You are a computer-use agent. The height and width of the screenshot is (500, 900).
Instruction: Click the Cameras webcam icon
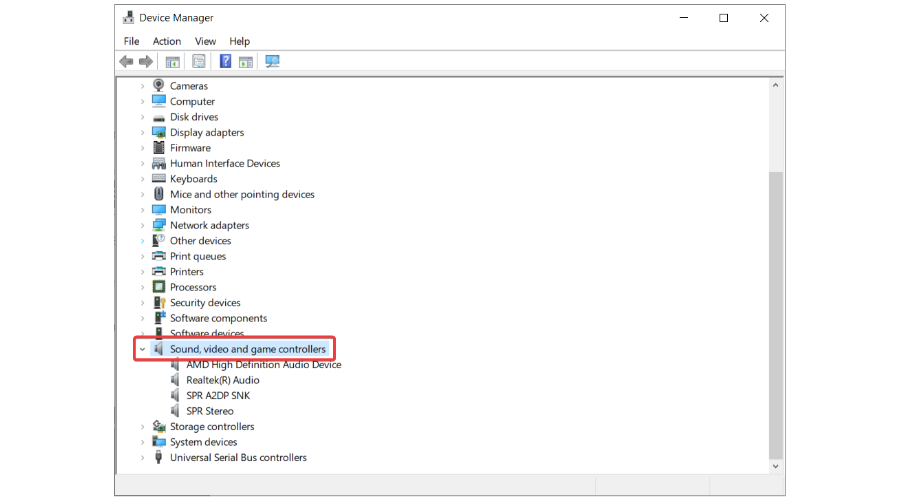158,86
